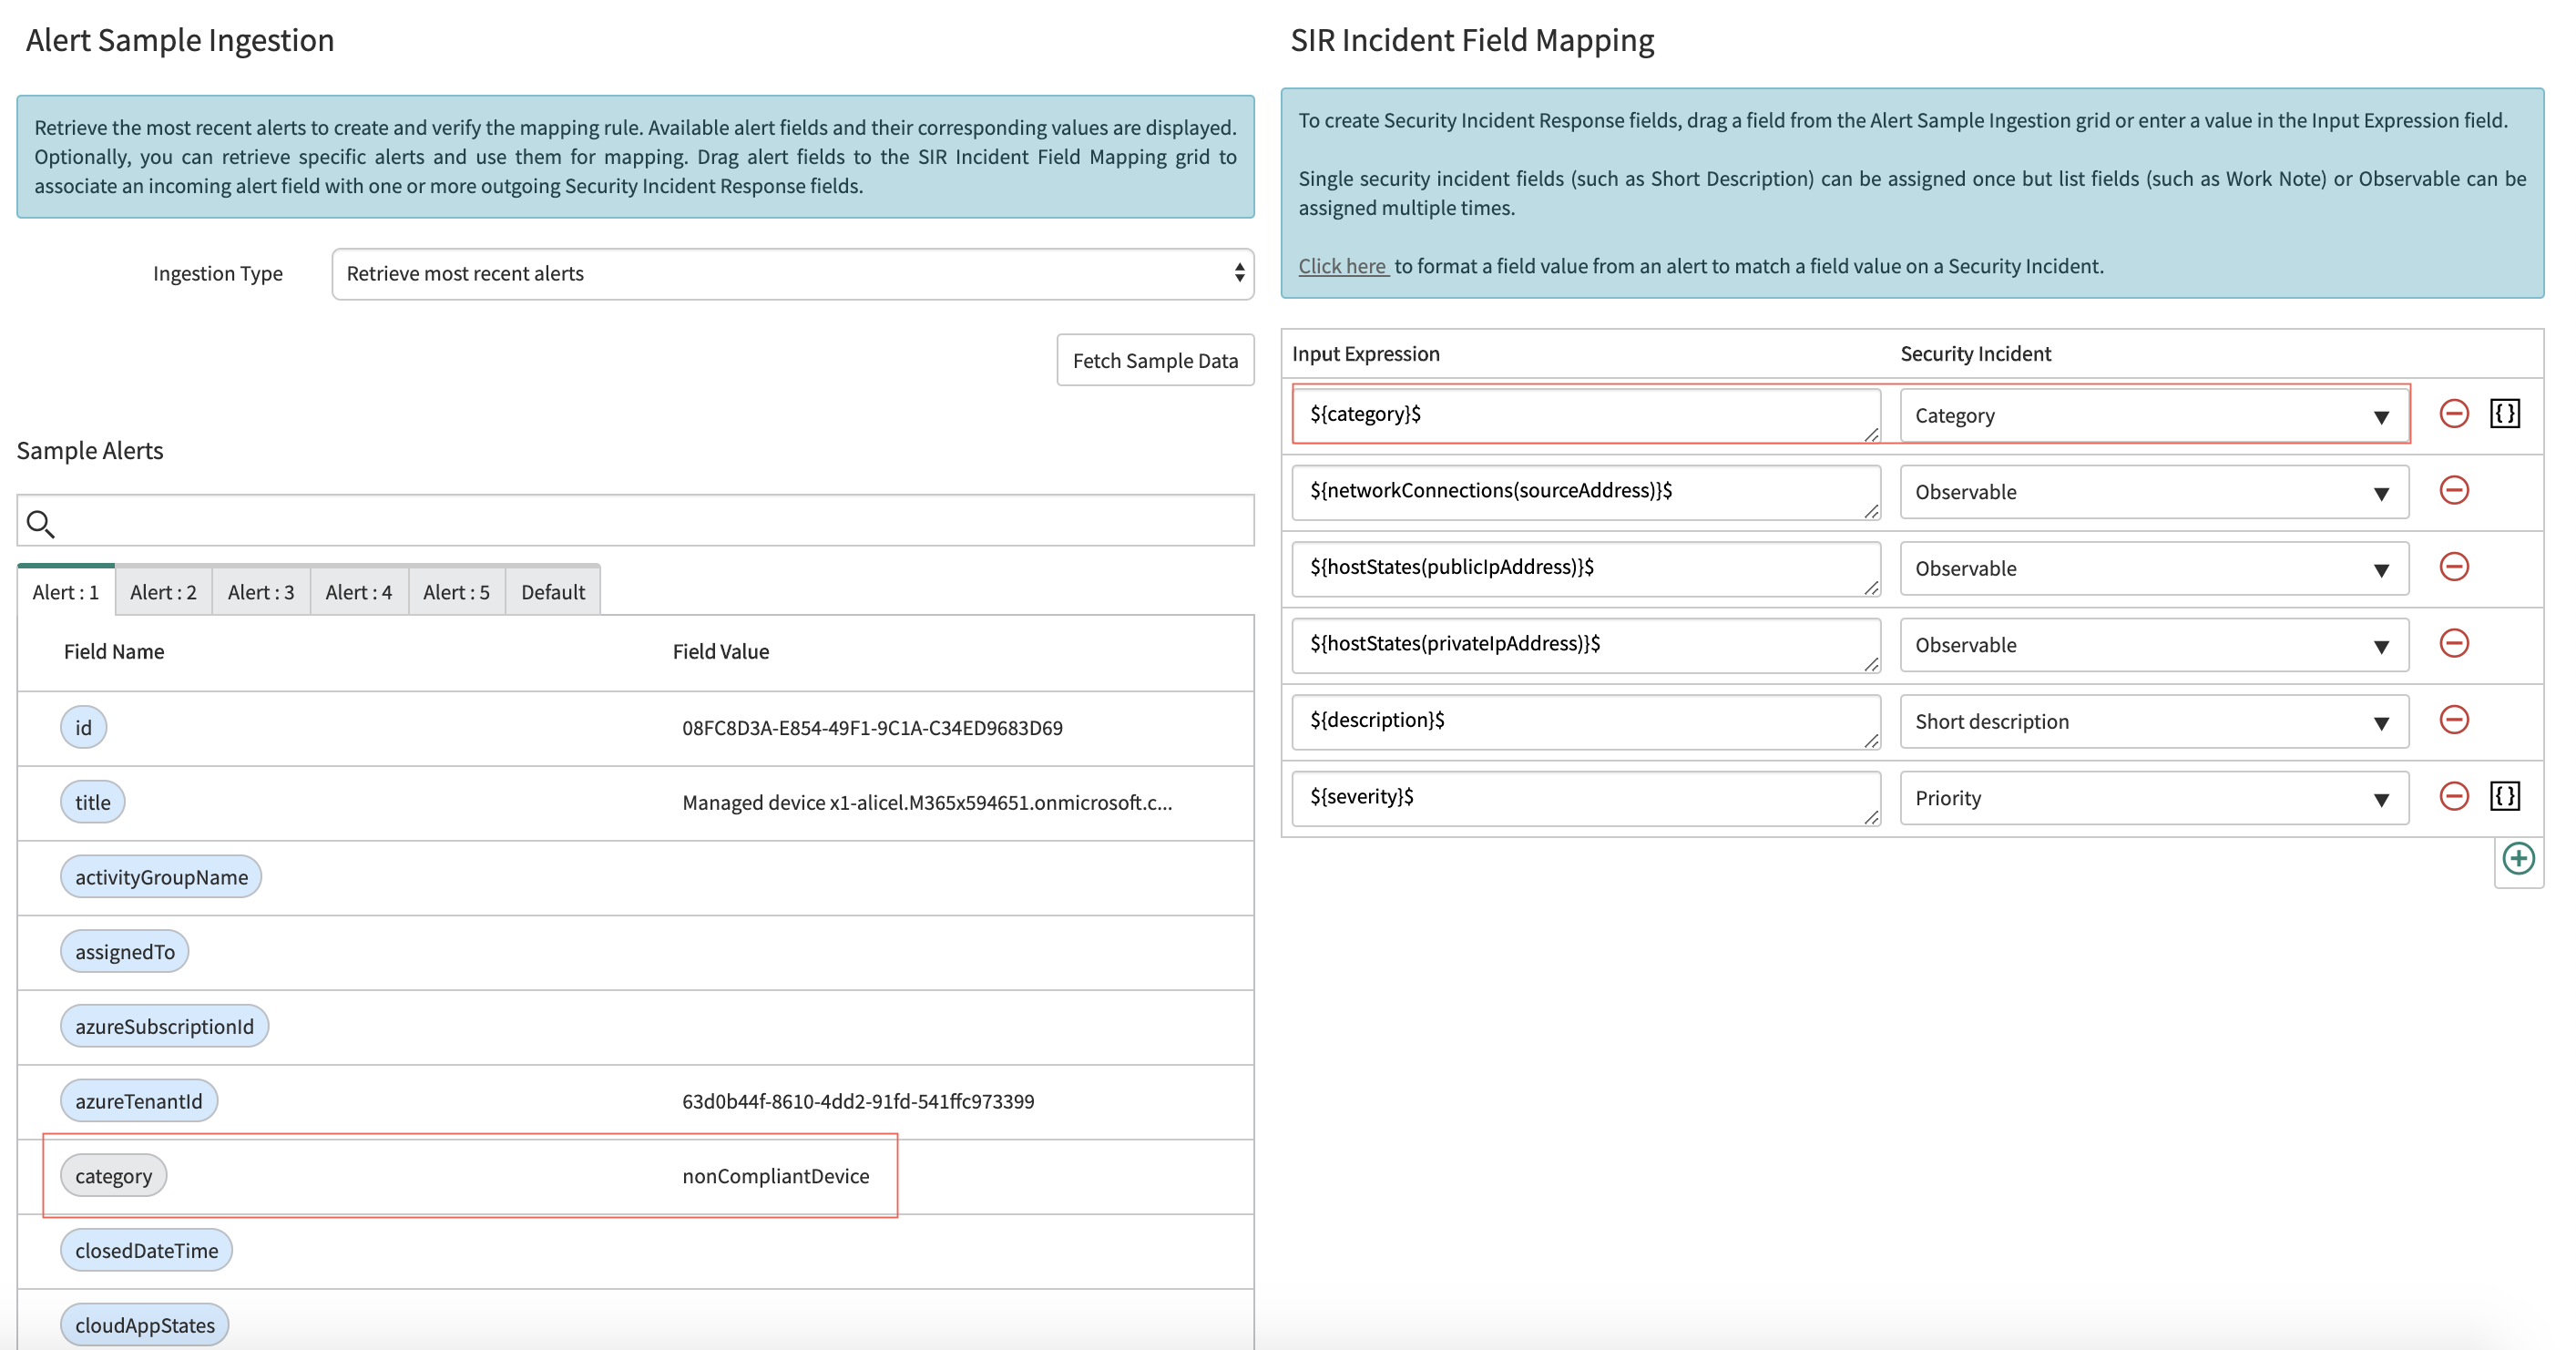
Task: Edit the ${category}$ input expression
Action: click(x=1586, y=415)
